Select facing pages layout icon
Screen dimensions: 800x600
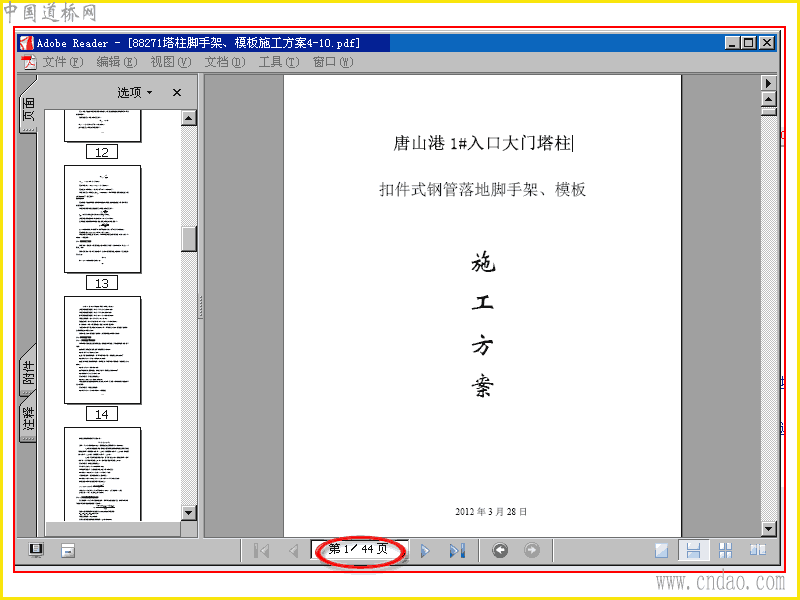coord(758,549)
